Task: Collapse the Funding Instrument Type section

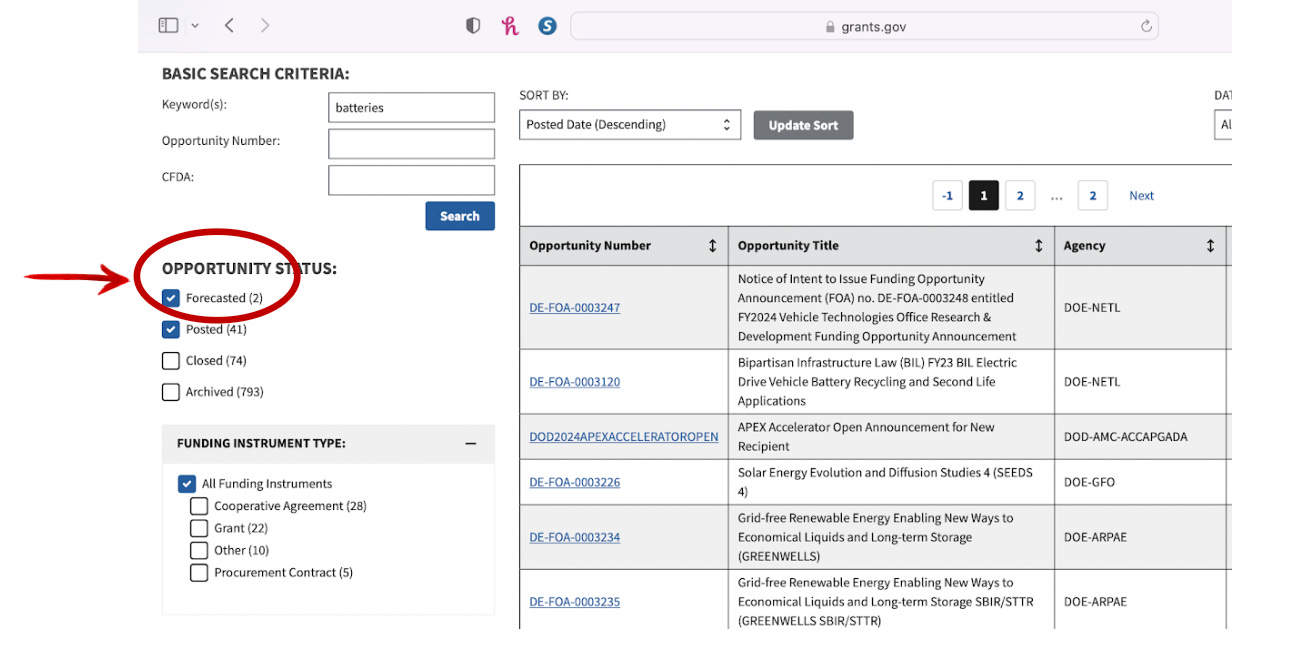Action: [x=471, y=444]
